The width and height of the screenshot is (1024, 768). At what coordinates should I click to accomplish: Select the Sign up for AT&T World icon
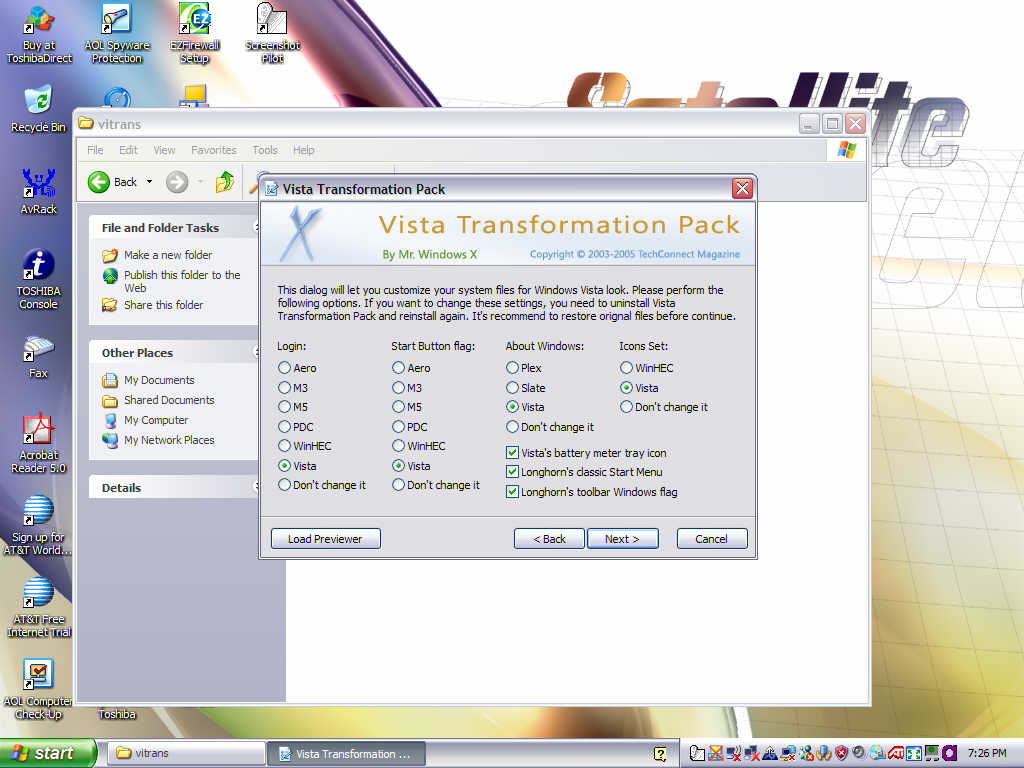(39, 526)
